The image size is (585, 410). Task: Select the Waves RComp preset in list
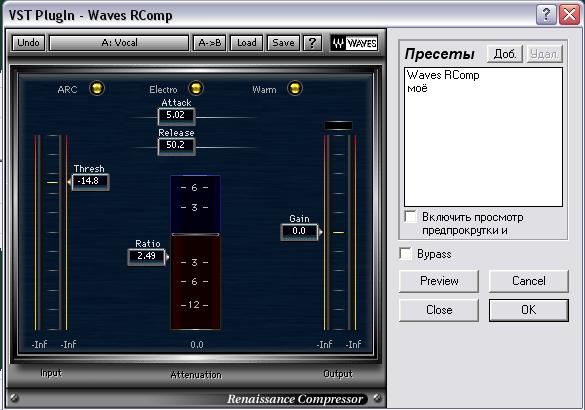pyautogui.click(x=443, y=75)
